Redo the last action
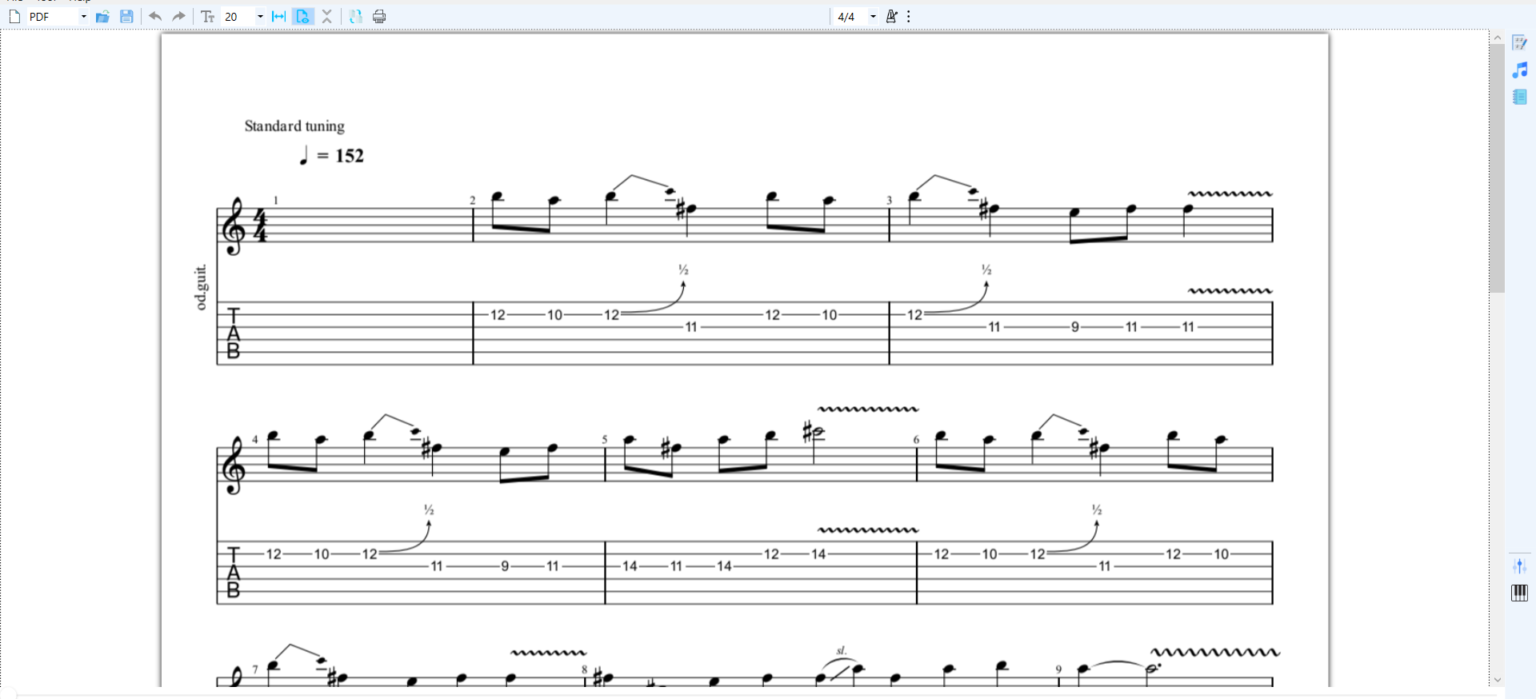1536x699 pixels. [x=178, y=16]
